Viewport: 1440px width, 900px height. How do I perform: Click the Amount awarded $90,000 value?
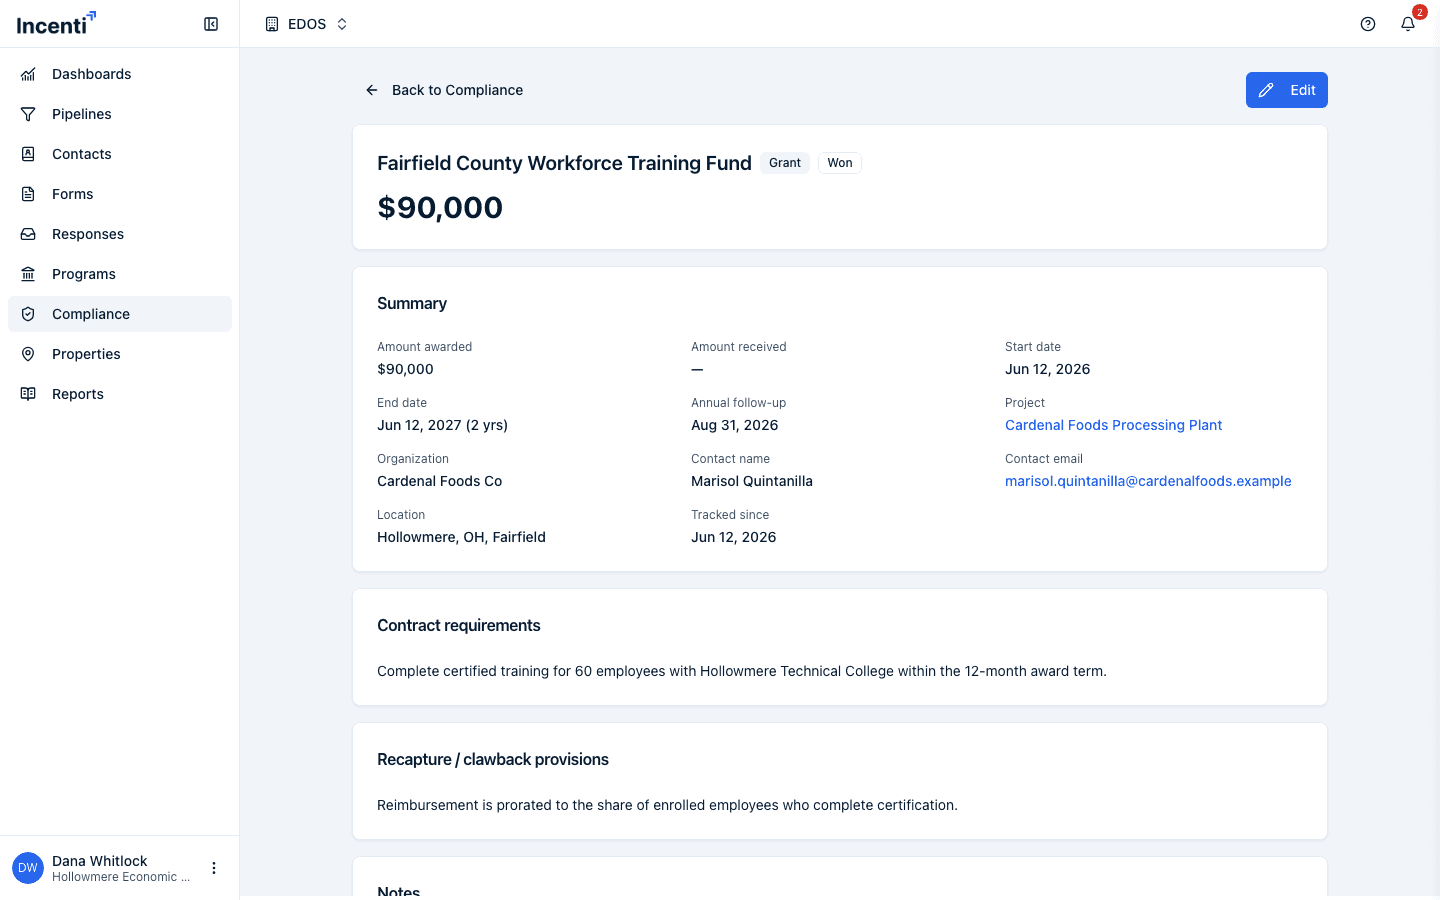(x=405, y=369)
